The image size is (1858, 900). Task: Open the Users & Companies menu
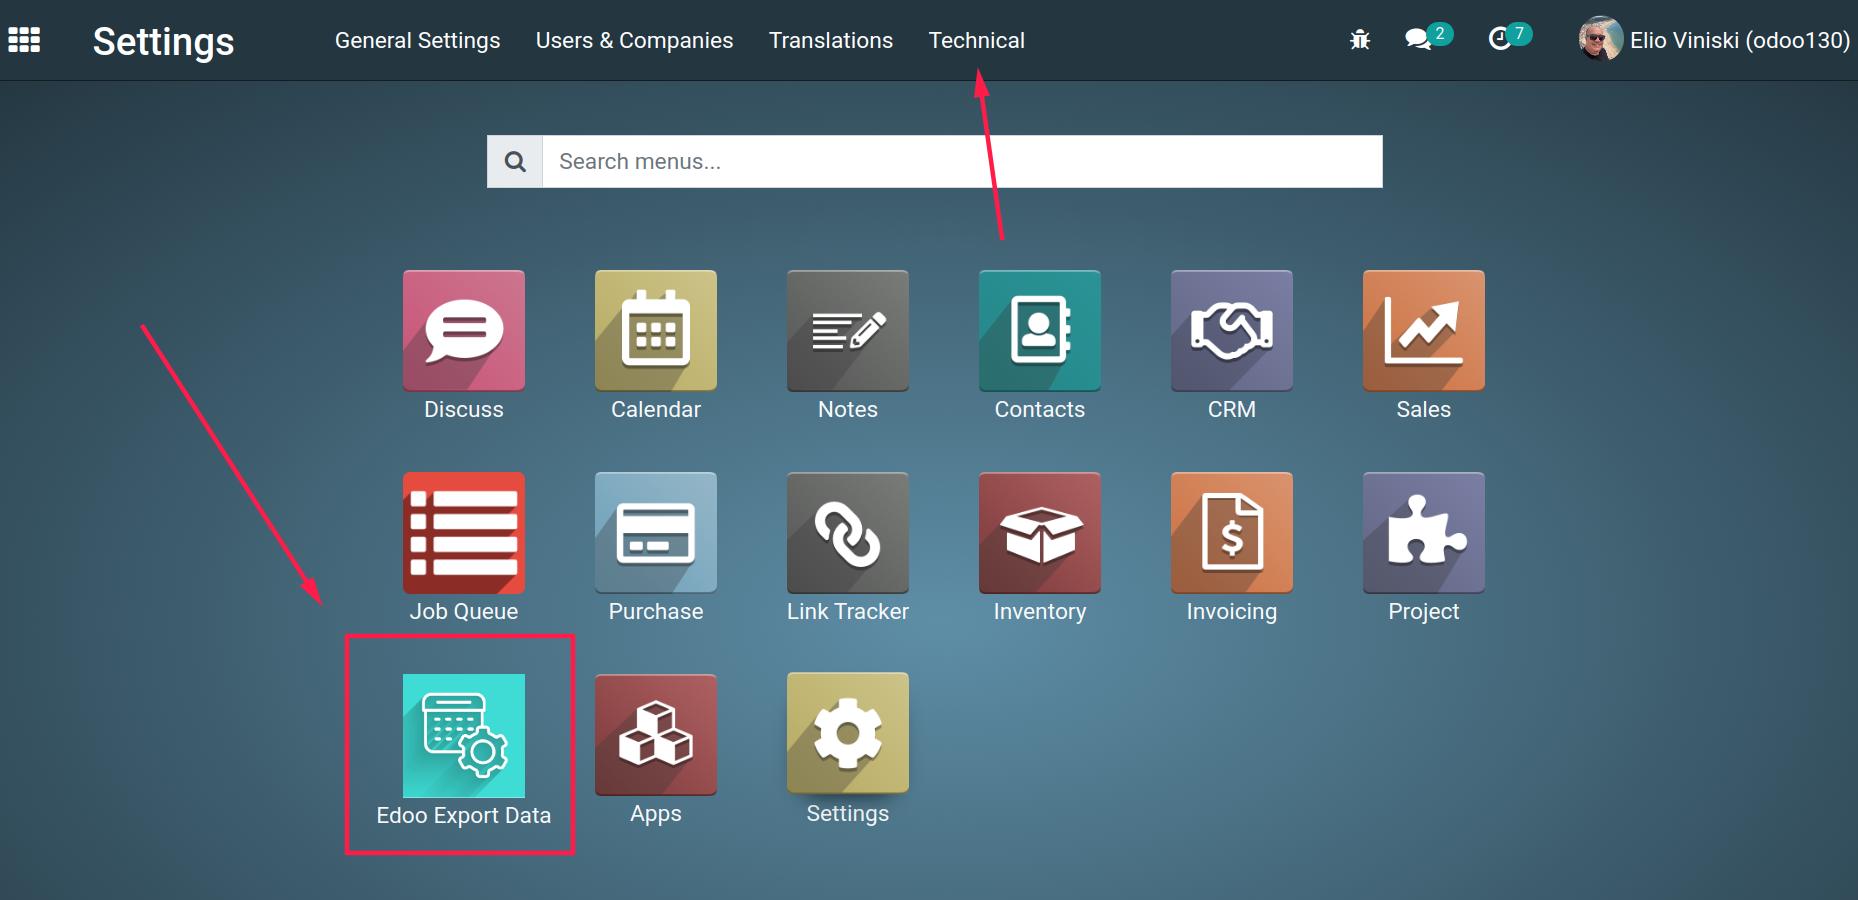[635, 41]
